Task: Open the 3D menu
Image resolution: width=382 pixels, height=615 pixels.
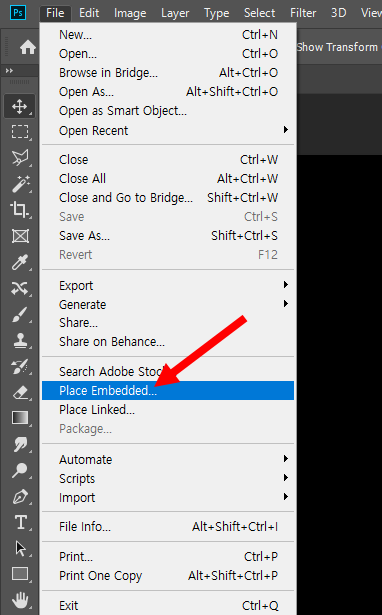Action: (x=338, y=13)
